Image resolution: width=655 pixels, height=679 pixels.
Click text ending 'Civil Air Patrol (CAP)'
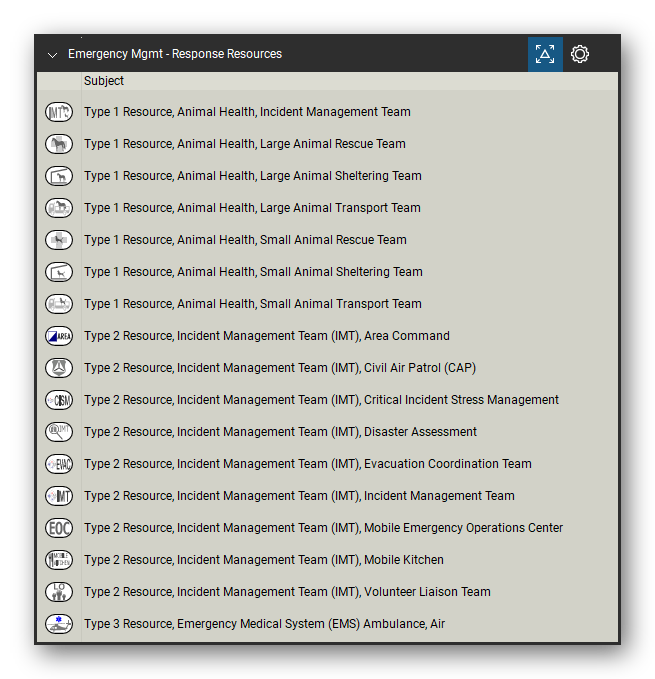280,368
